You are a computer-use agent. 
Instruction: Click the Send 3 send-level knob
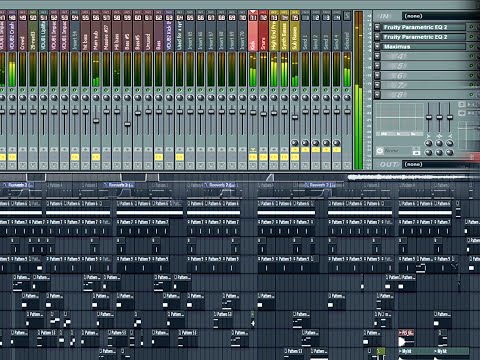pyautogui.click(x=326, y=143)
